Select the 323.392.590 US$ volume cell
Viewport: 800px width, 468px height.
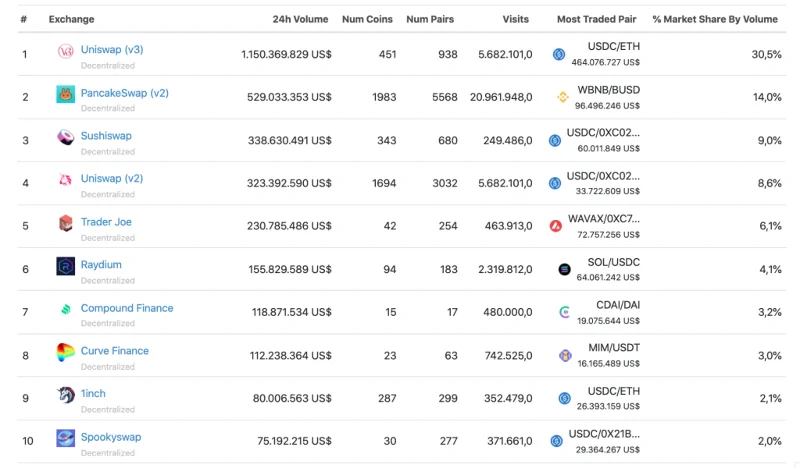click(289, 183)
